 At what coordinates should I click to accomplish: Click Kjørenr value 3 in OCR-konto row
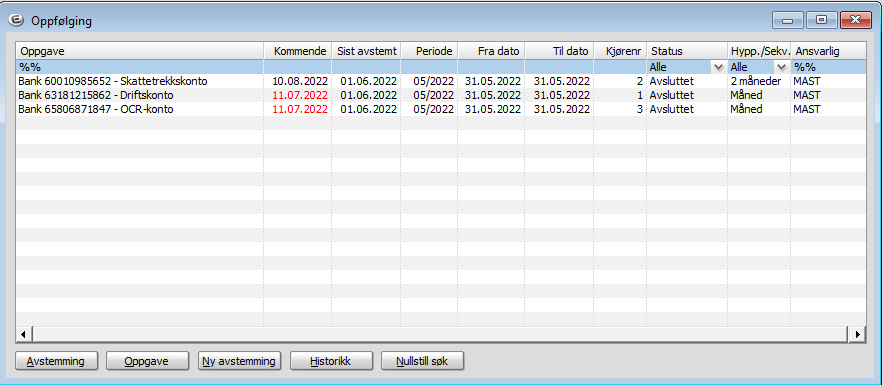point(640,109)
